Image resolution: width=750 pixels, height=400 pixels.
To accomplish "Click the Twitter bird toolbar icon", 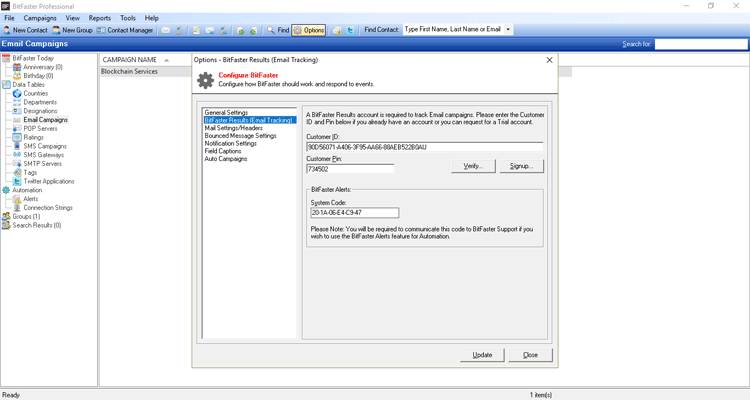I will tap(350, 30).
